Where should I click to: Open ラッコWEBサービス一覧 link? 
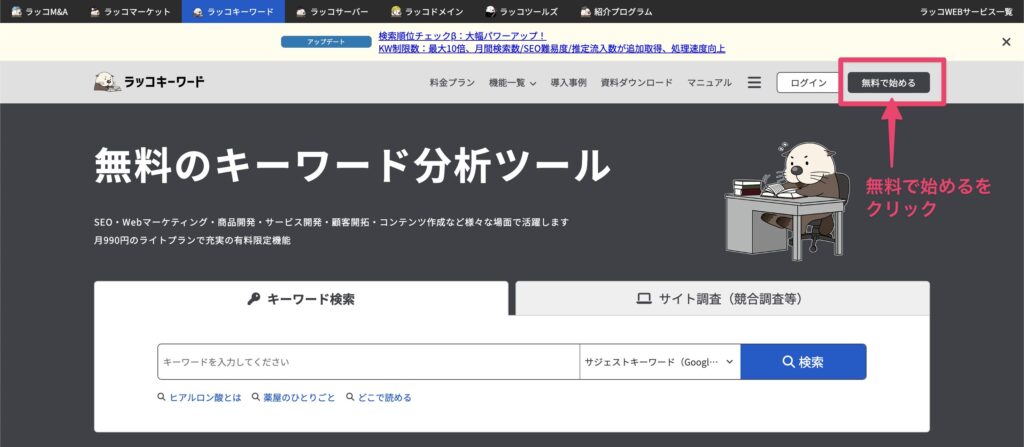point(967,11)
